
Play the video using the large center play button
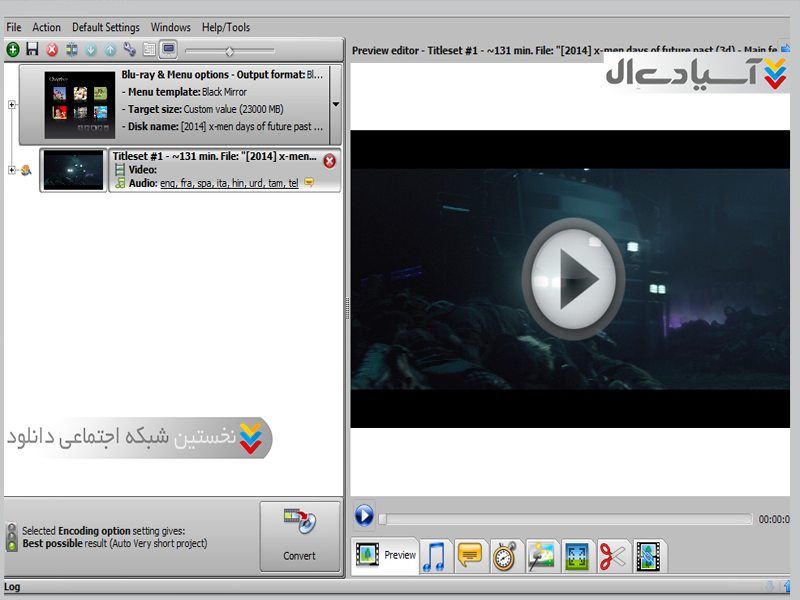pos(574,279)
